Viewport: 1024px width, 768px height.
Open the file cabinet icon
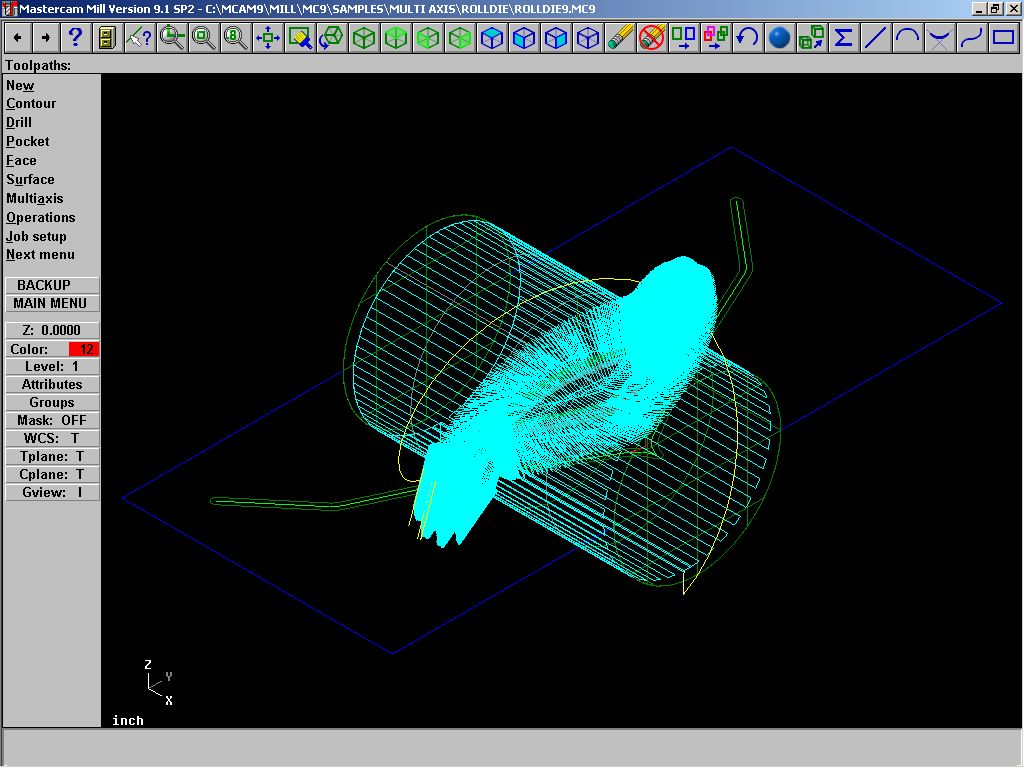point(106,38)
